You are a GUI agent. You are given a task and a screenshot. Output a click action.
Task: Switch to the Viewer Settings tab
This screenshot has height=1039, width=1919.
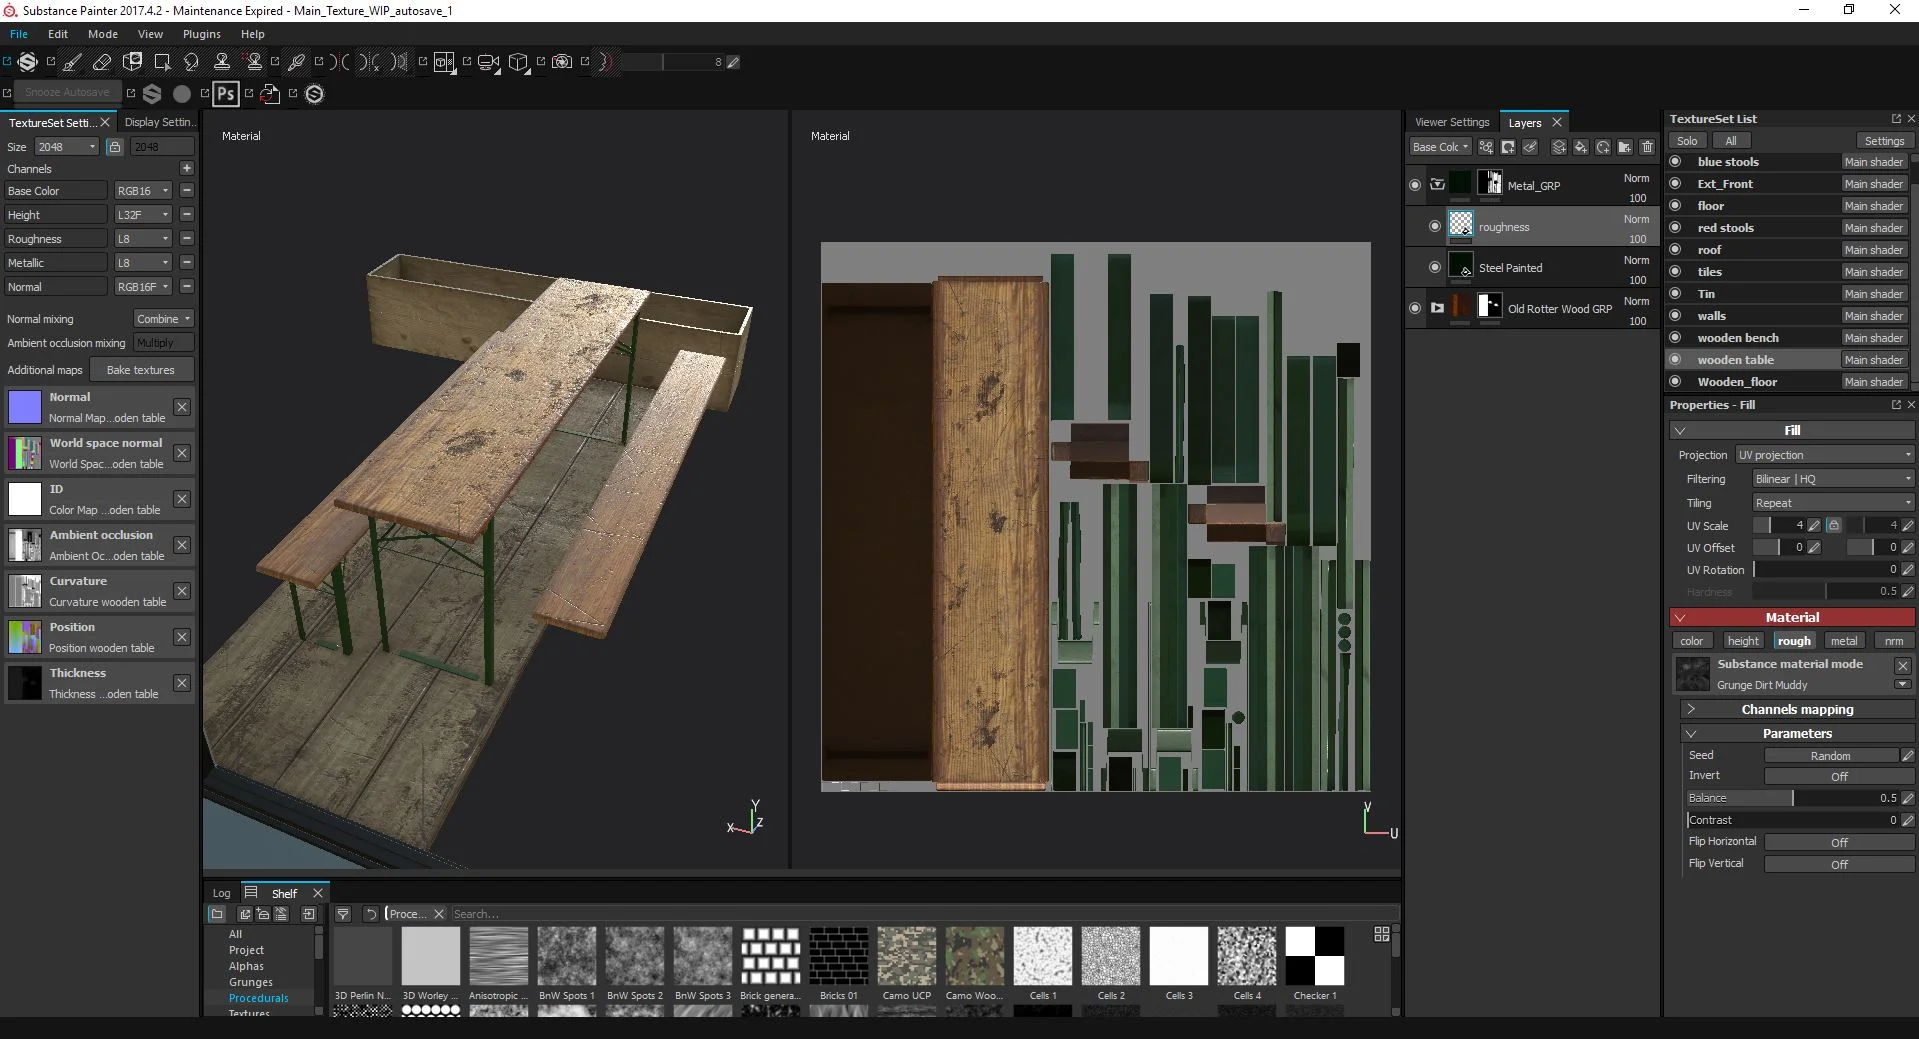click(1451, 122)
